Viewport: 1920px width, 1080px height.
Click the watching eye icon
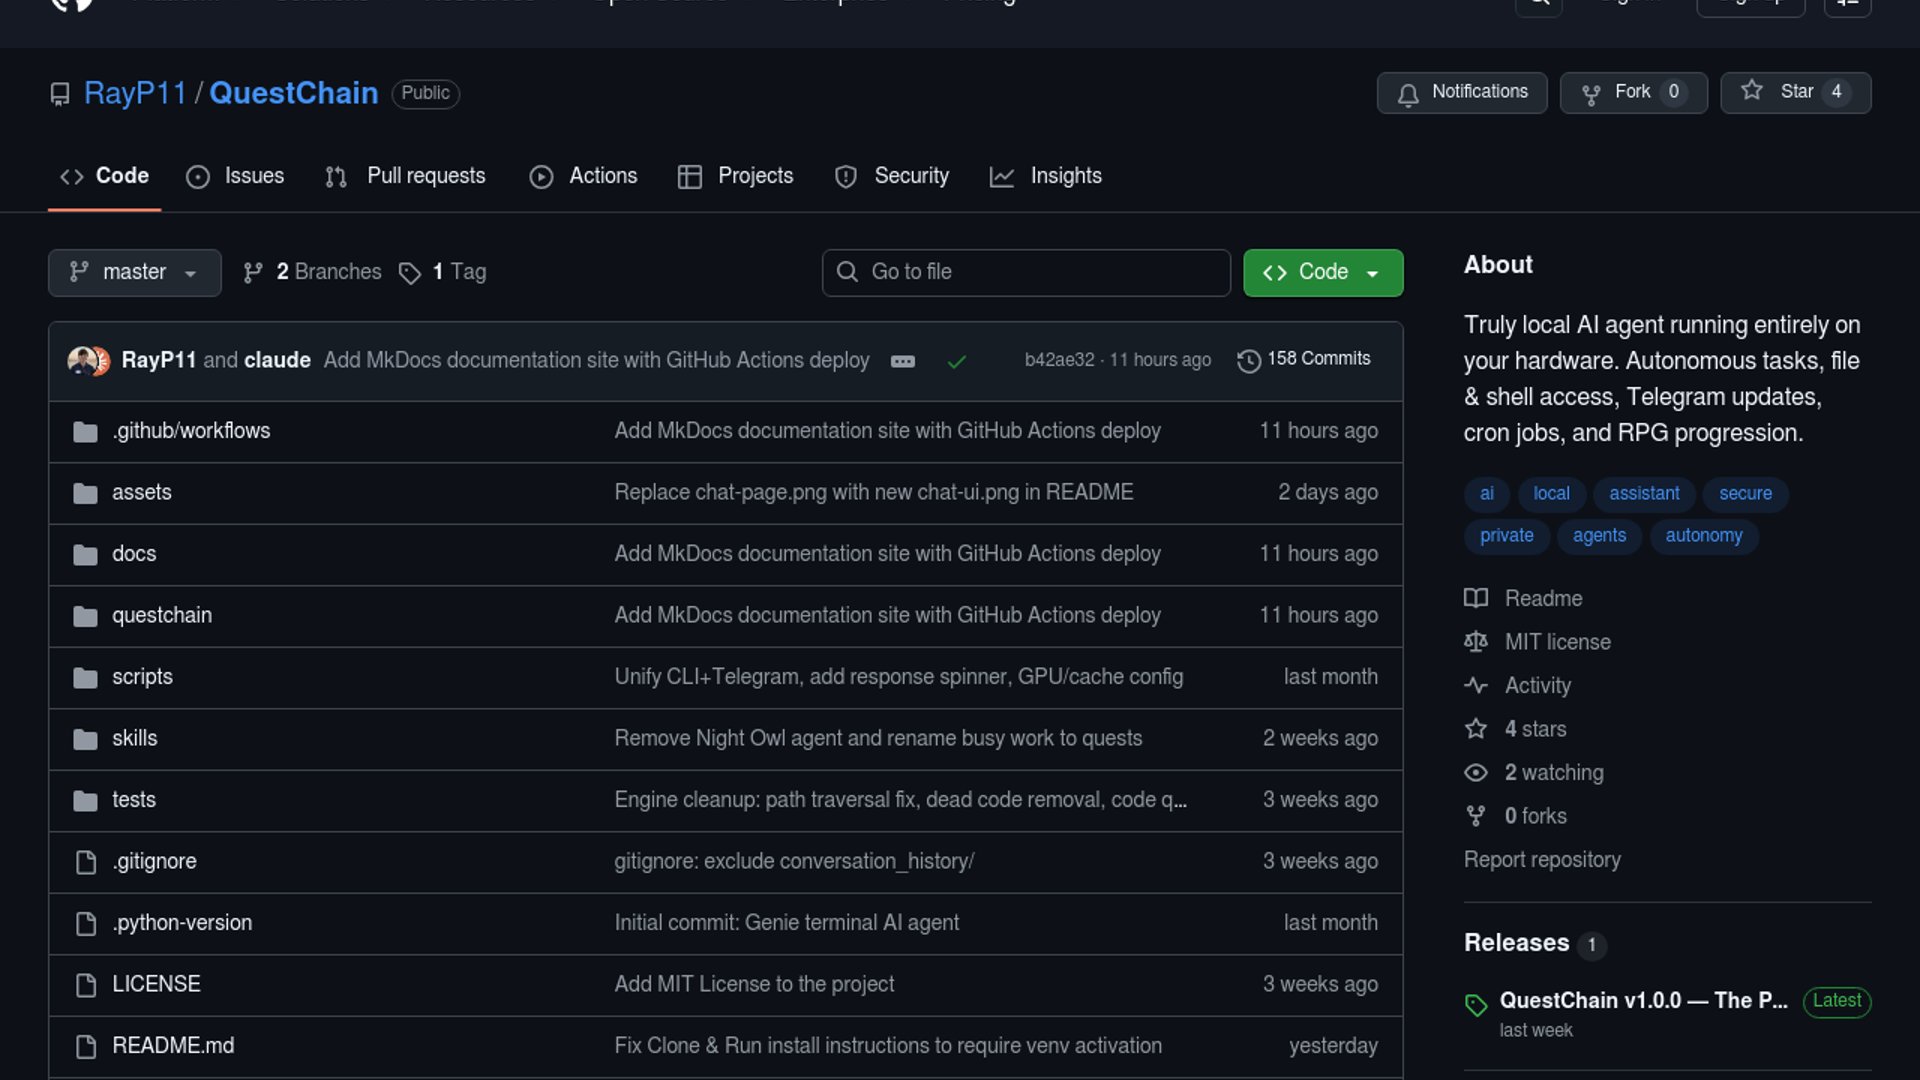1476,773
